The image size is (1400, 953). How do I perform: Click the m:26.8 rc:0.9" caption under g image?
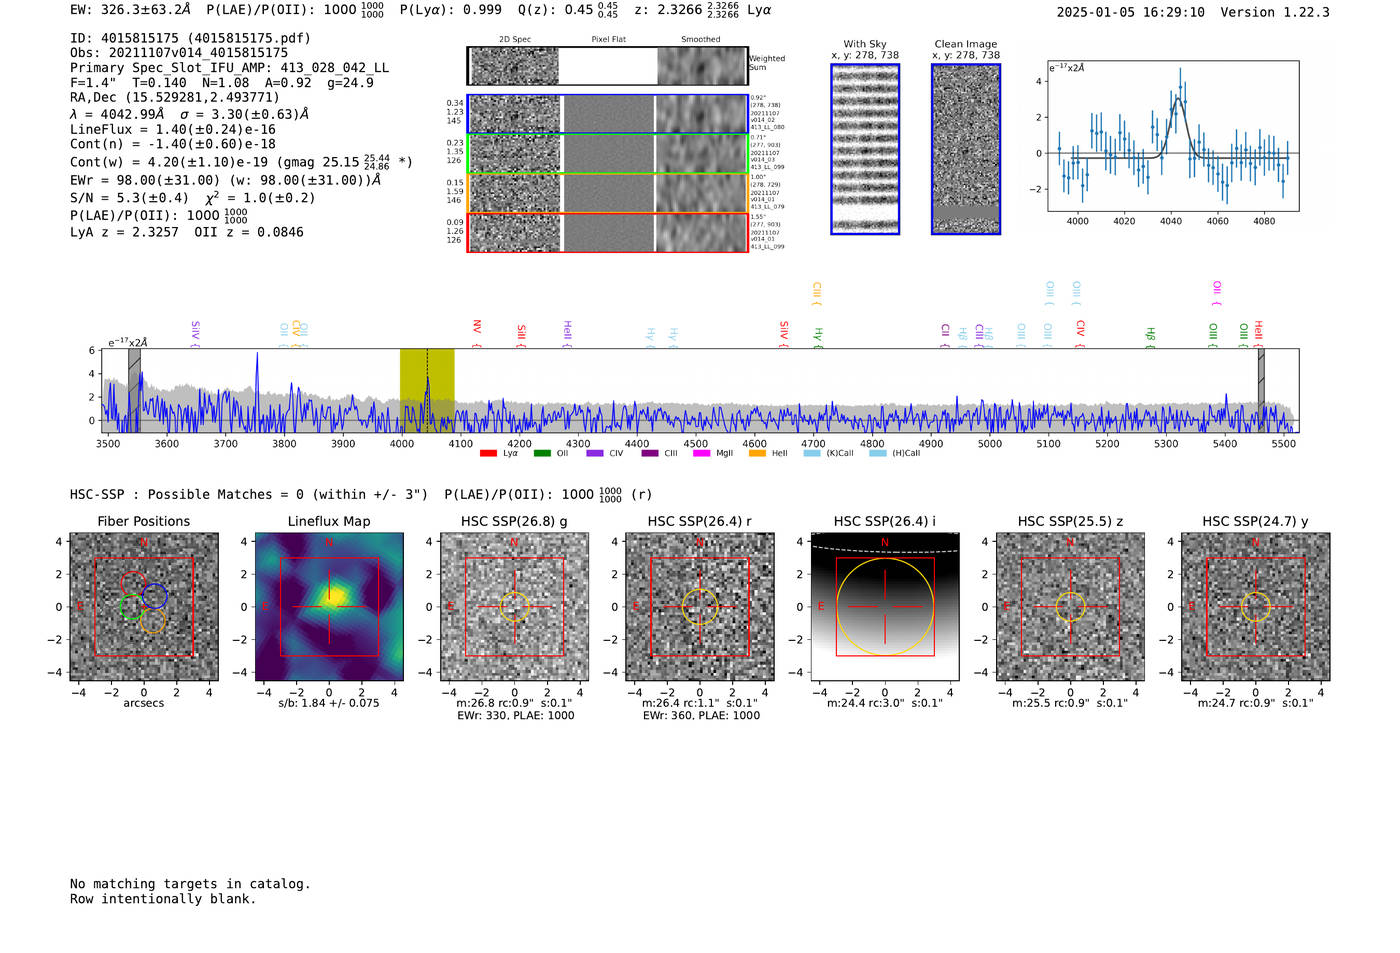[x=514, y=703]
